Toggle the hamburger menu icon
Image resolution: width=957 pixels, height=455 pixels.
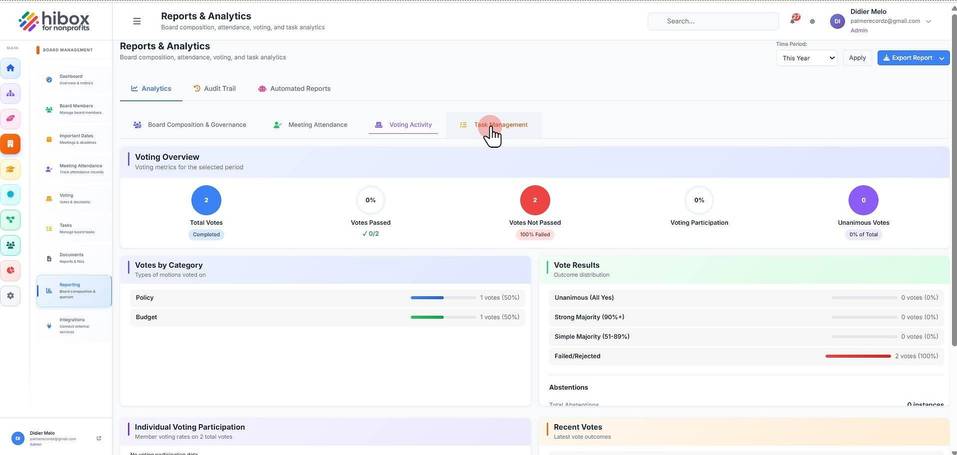tap(137, 21)
